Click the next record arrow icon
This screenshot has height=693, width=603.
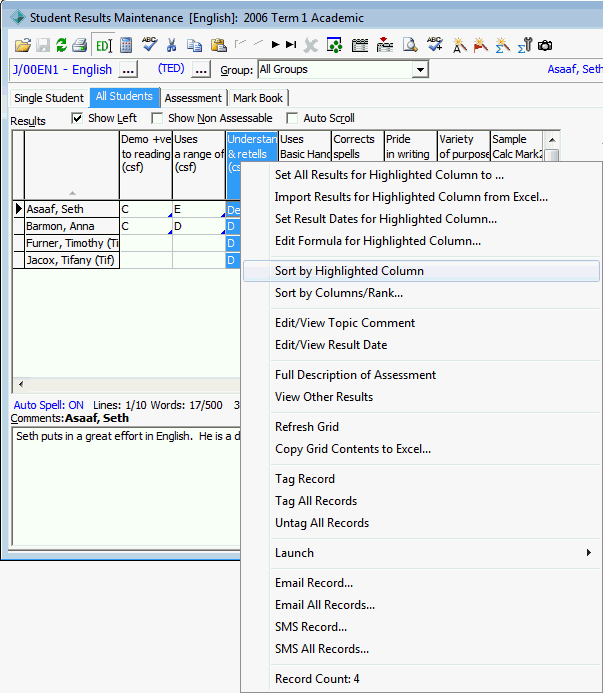[275, 45]
